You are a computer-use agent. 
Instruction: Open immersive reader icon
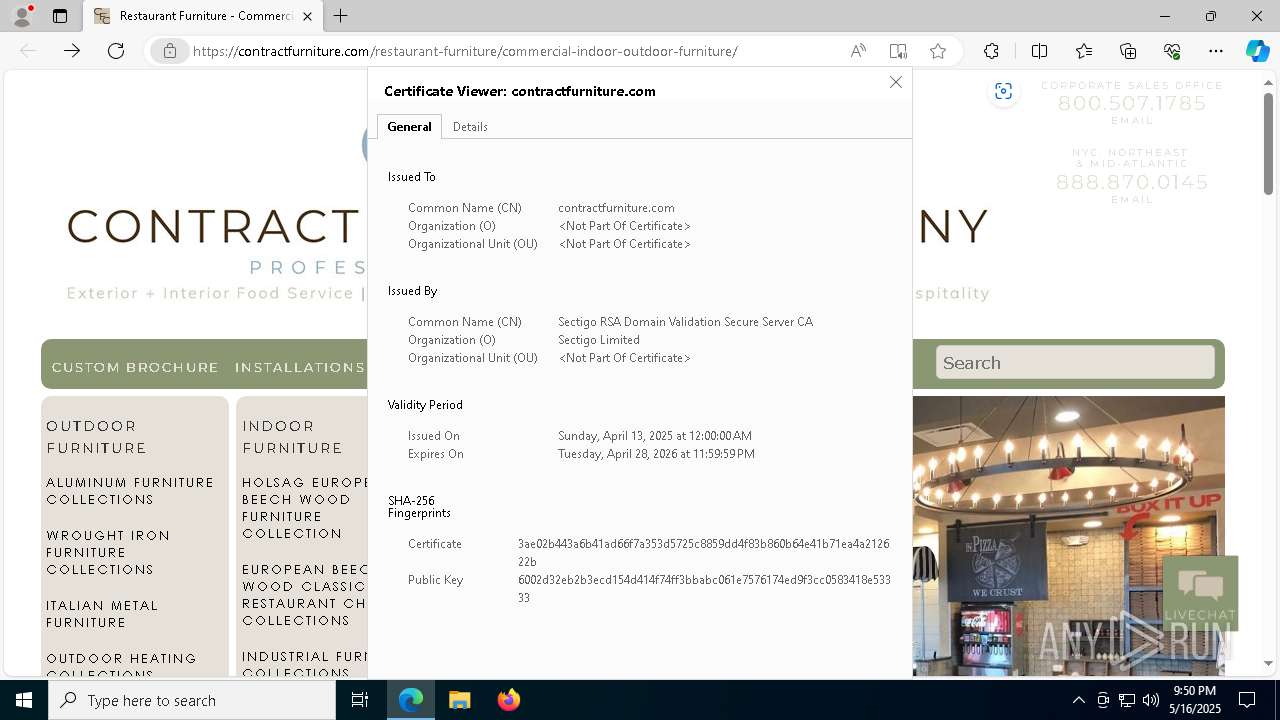[898, 51]
